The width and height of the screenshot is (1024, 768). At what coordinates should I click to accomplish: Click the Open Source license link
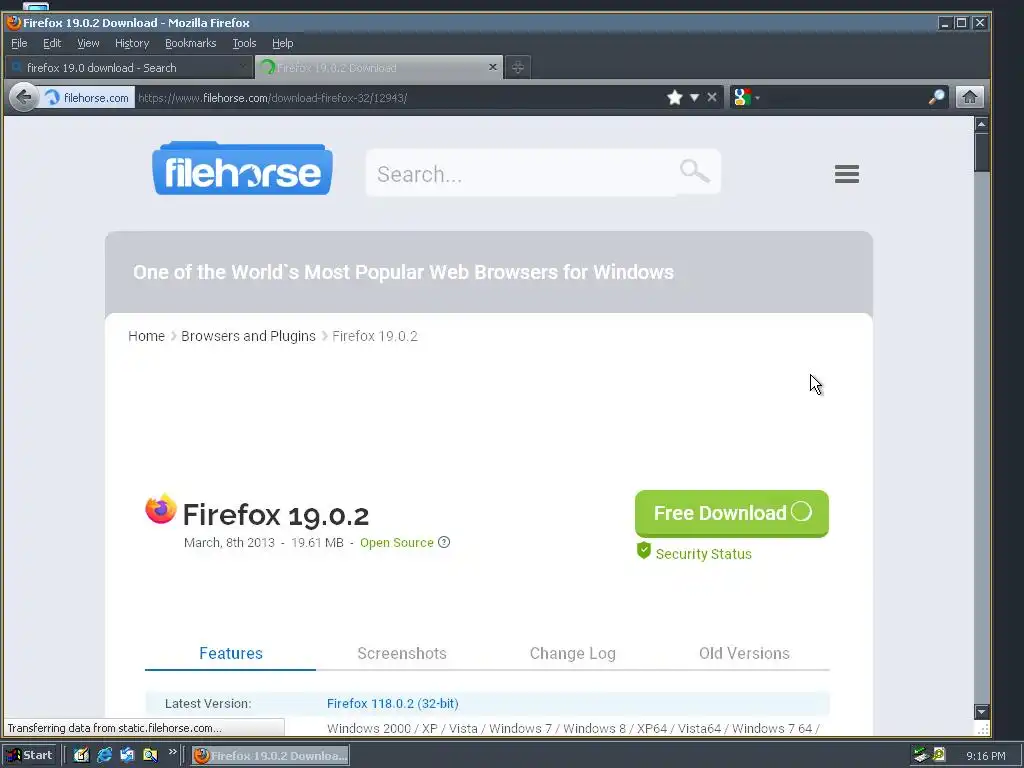tap(396, 543)
